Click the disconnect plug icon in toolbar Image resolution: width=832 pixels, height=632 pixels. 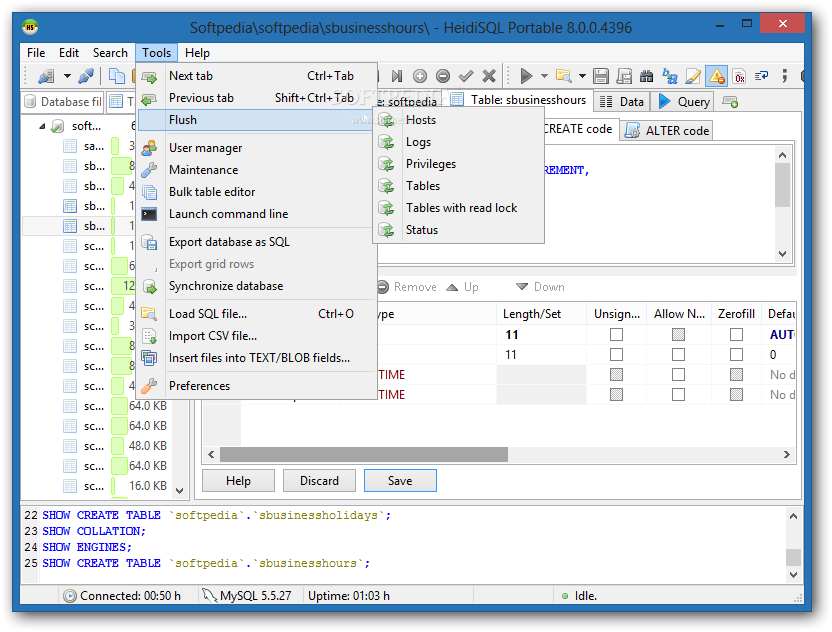pyautogui.click(x=86, y=76)
